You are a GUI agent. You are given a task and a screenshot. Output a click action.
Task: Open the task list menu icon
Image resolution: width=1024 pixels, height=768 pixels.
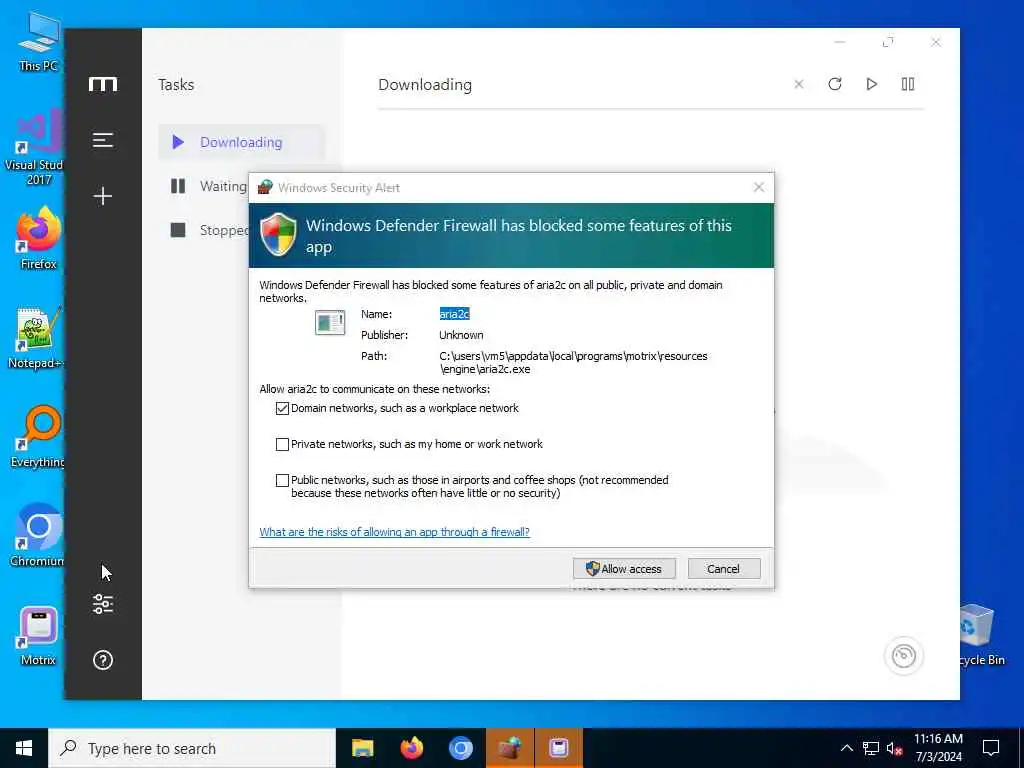coord(103,140)
